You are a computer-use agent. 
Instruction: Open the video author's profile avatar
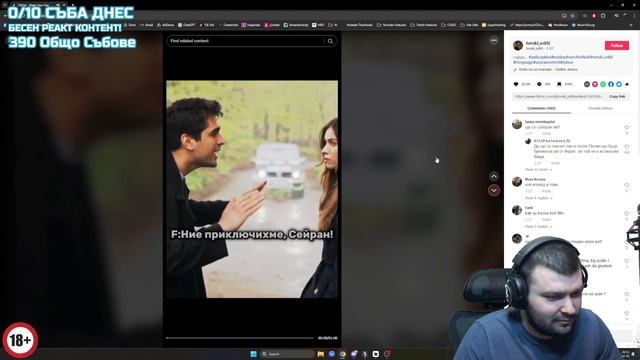pyautogui.click(x=518, y=45)
